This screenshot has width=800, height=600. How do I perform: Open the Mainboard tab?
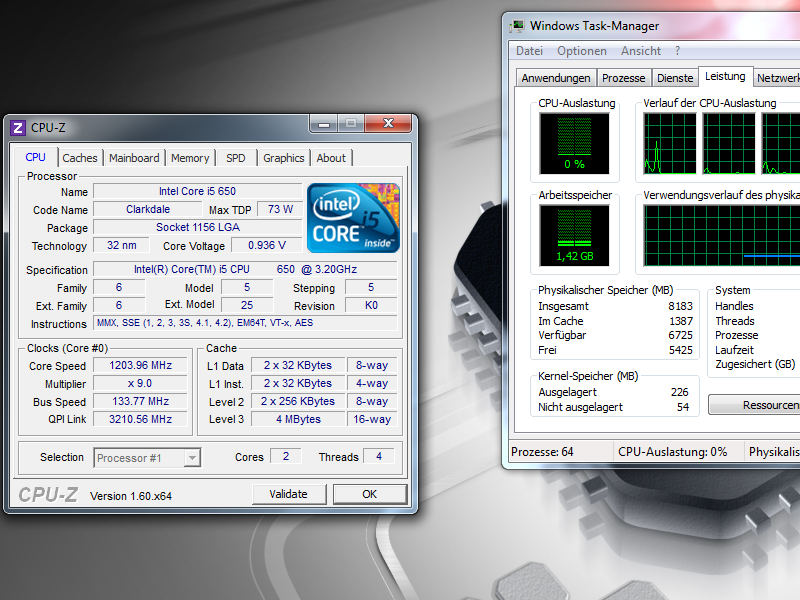134,158
